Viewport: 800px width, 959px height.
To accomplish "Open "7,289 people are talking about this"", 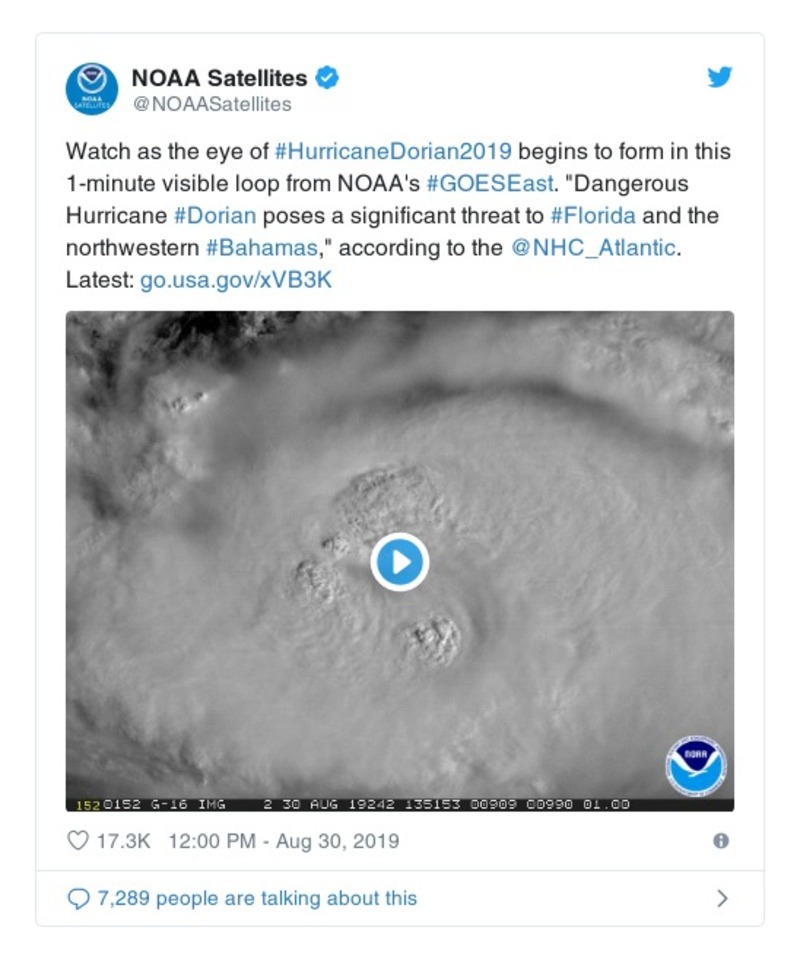I will point(257,898).
